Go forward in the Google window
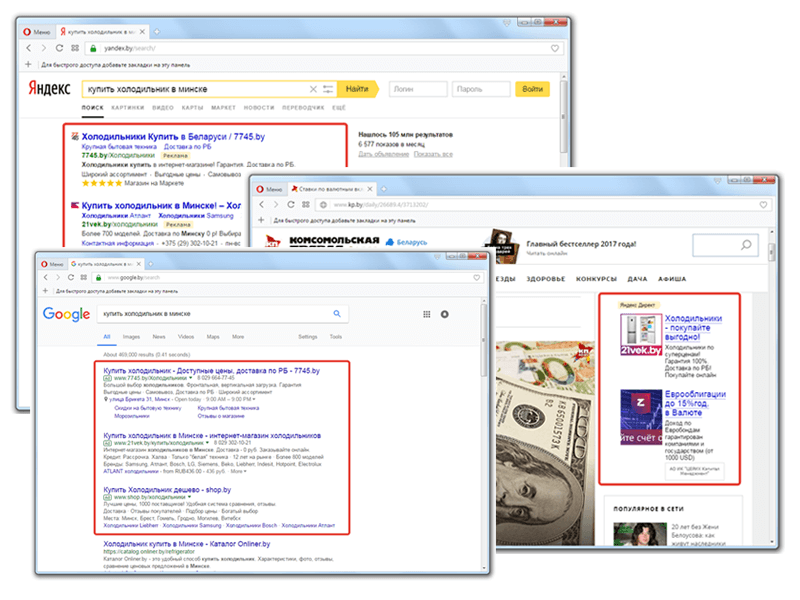 tap(58, 278)
